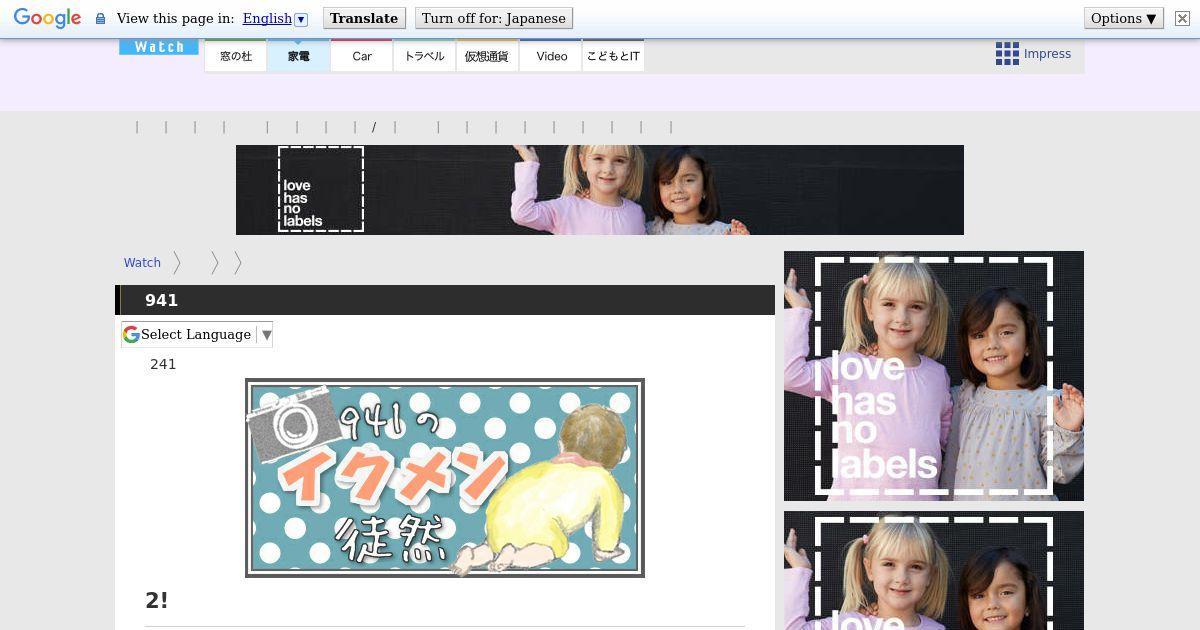Click the love has no labels banner ad
The image size is (1200, 630).
(600, 190)
